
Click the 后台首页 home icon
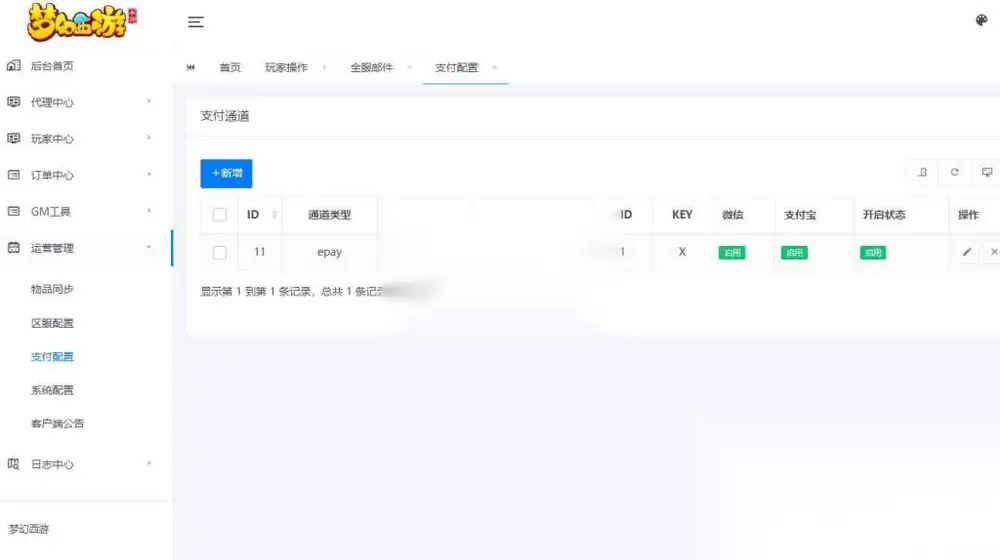point(13,65)
